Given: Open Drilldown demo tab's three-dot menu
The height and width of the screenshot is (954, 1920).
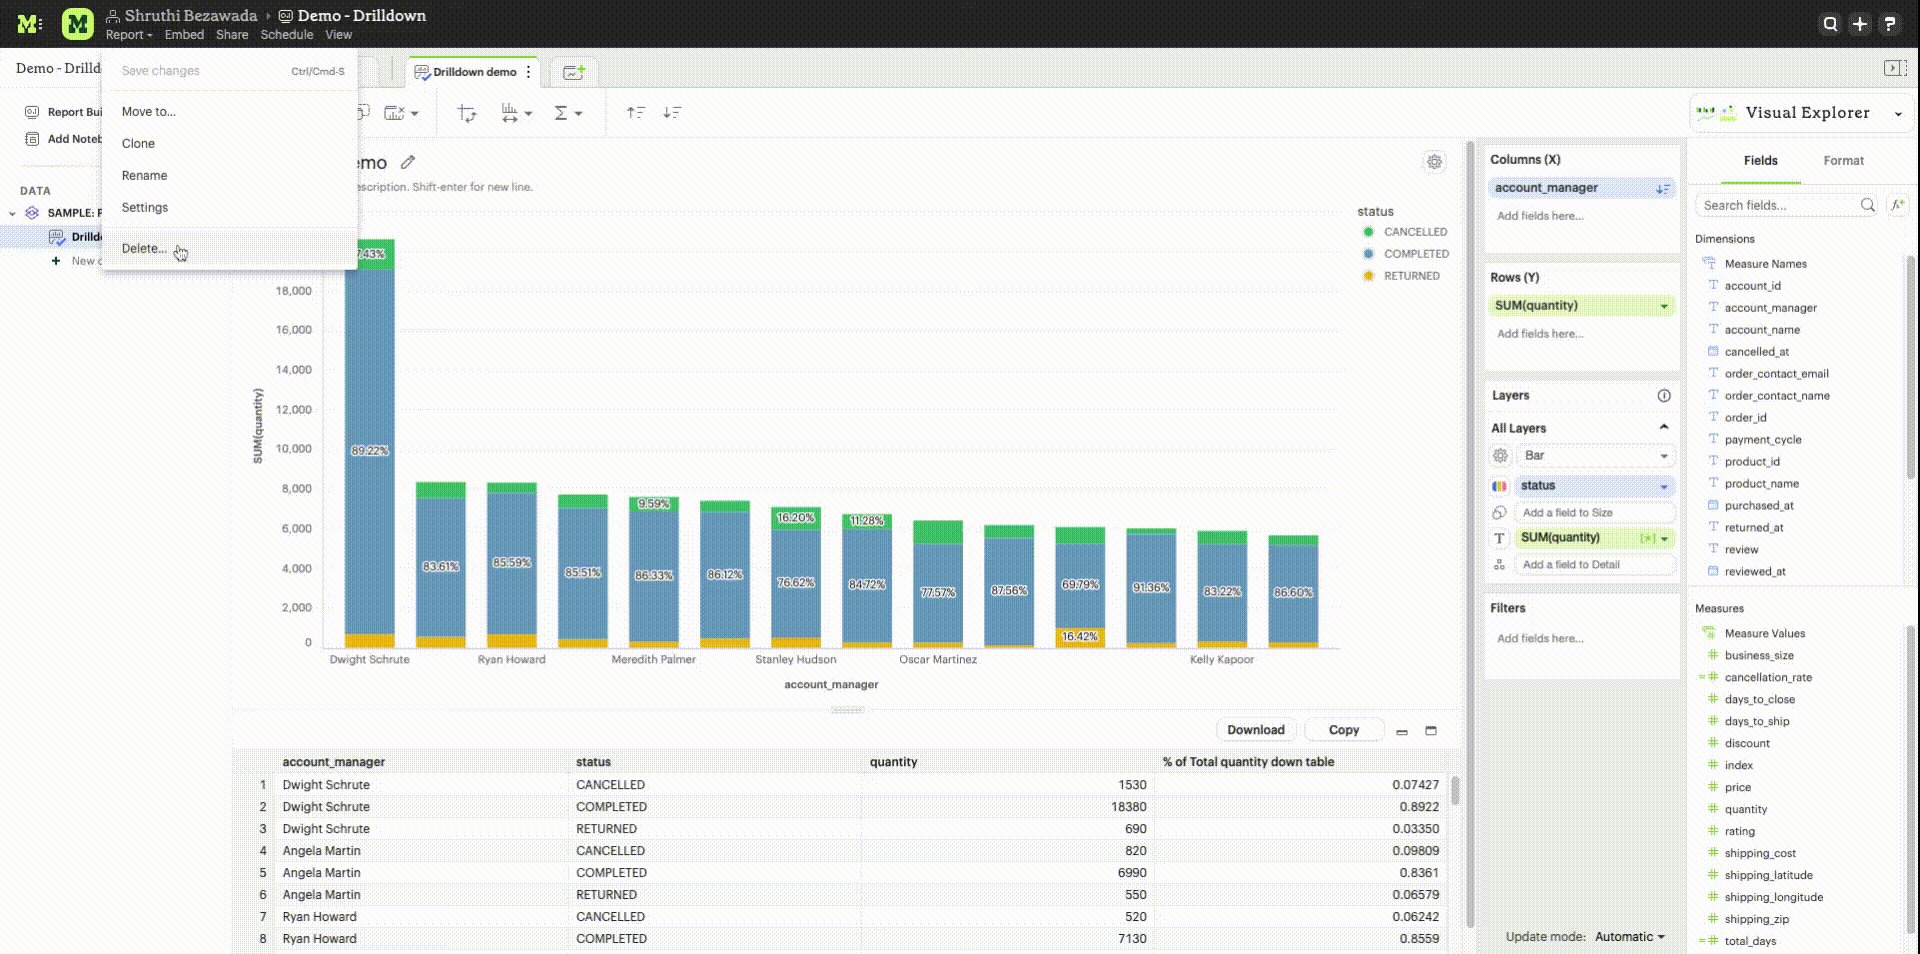Looking at the screenshot, I should pyautogui.click(x=529, y=72).
